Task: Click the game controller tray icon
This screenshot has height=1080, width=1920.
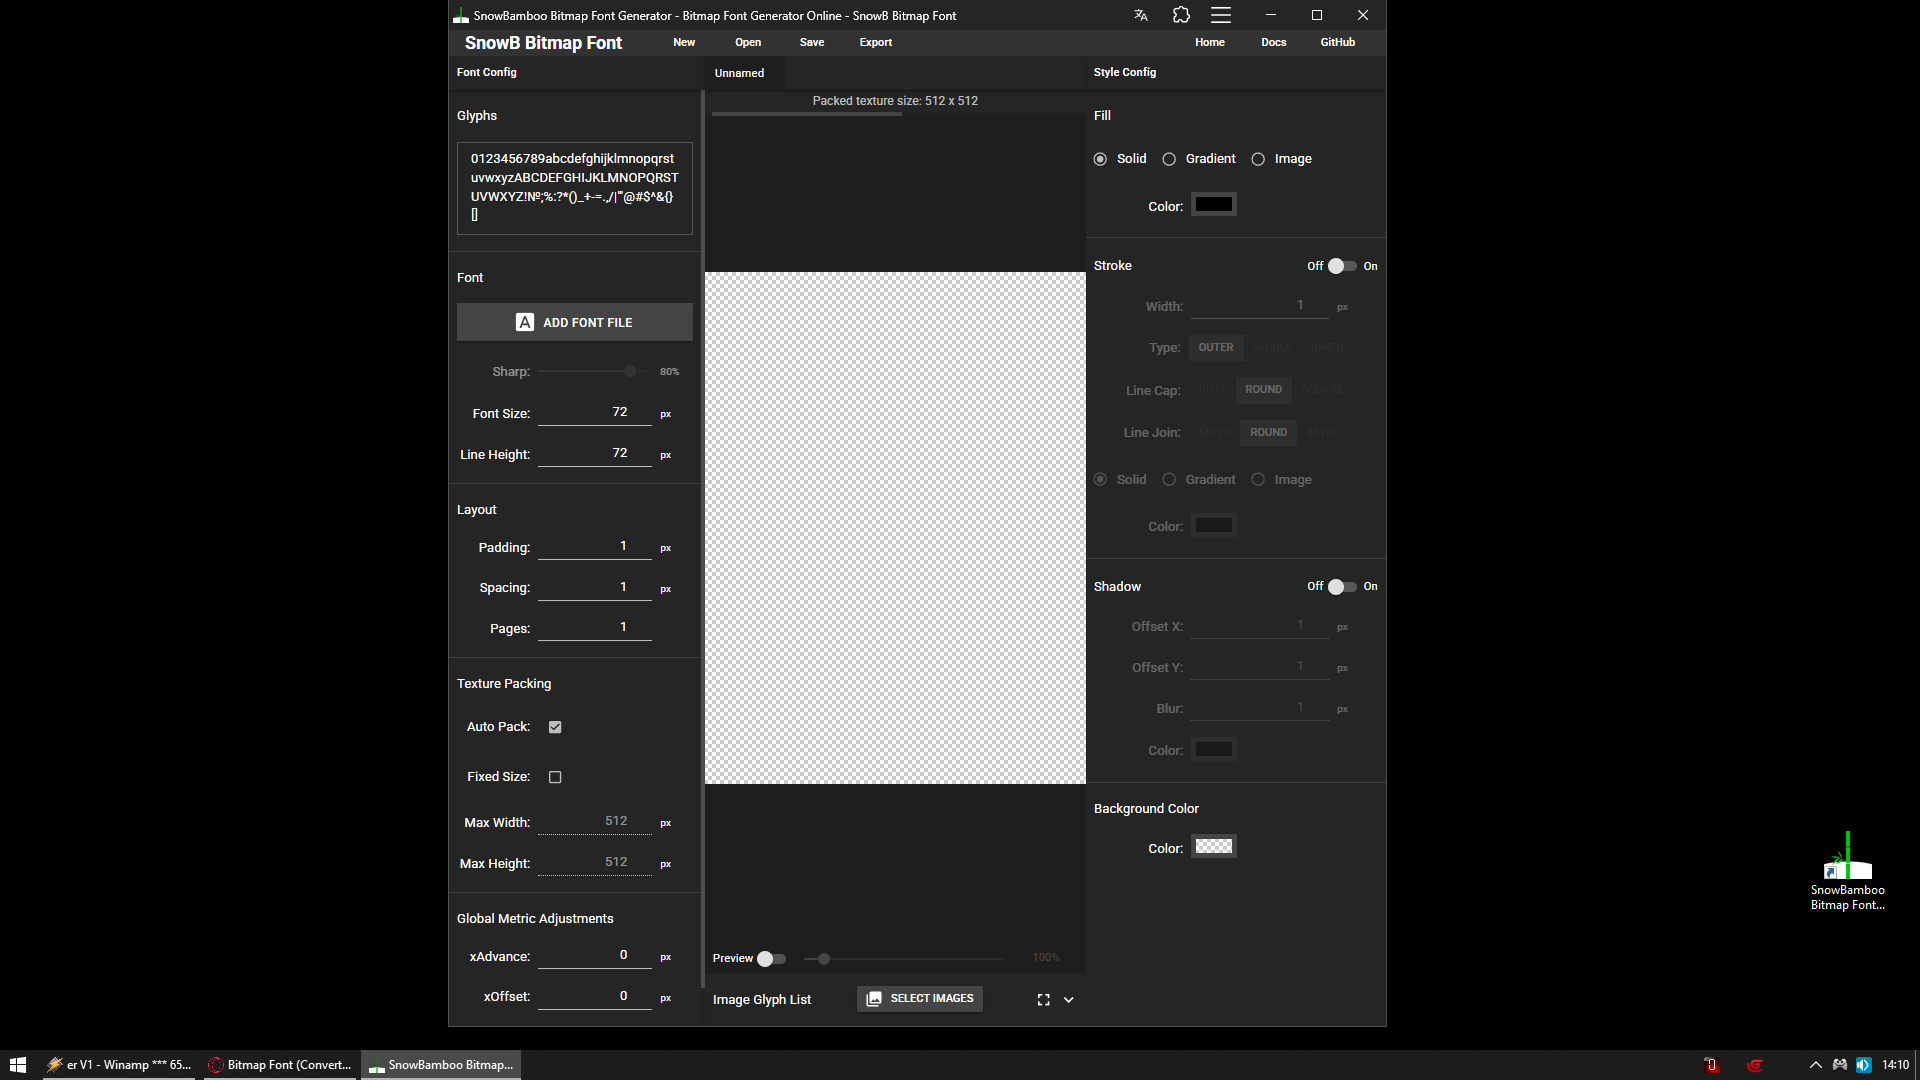Action: tap(1839, 1065)
